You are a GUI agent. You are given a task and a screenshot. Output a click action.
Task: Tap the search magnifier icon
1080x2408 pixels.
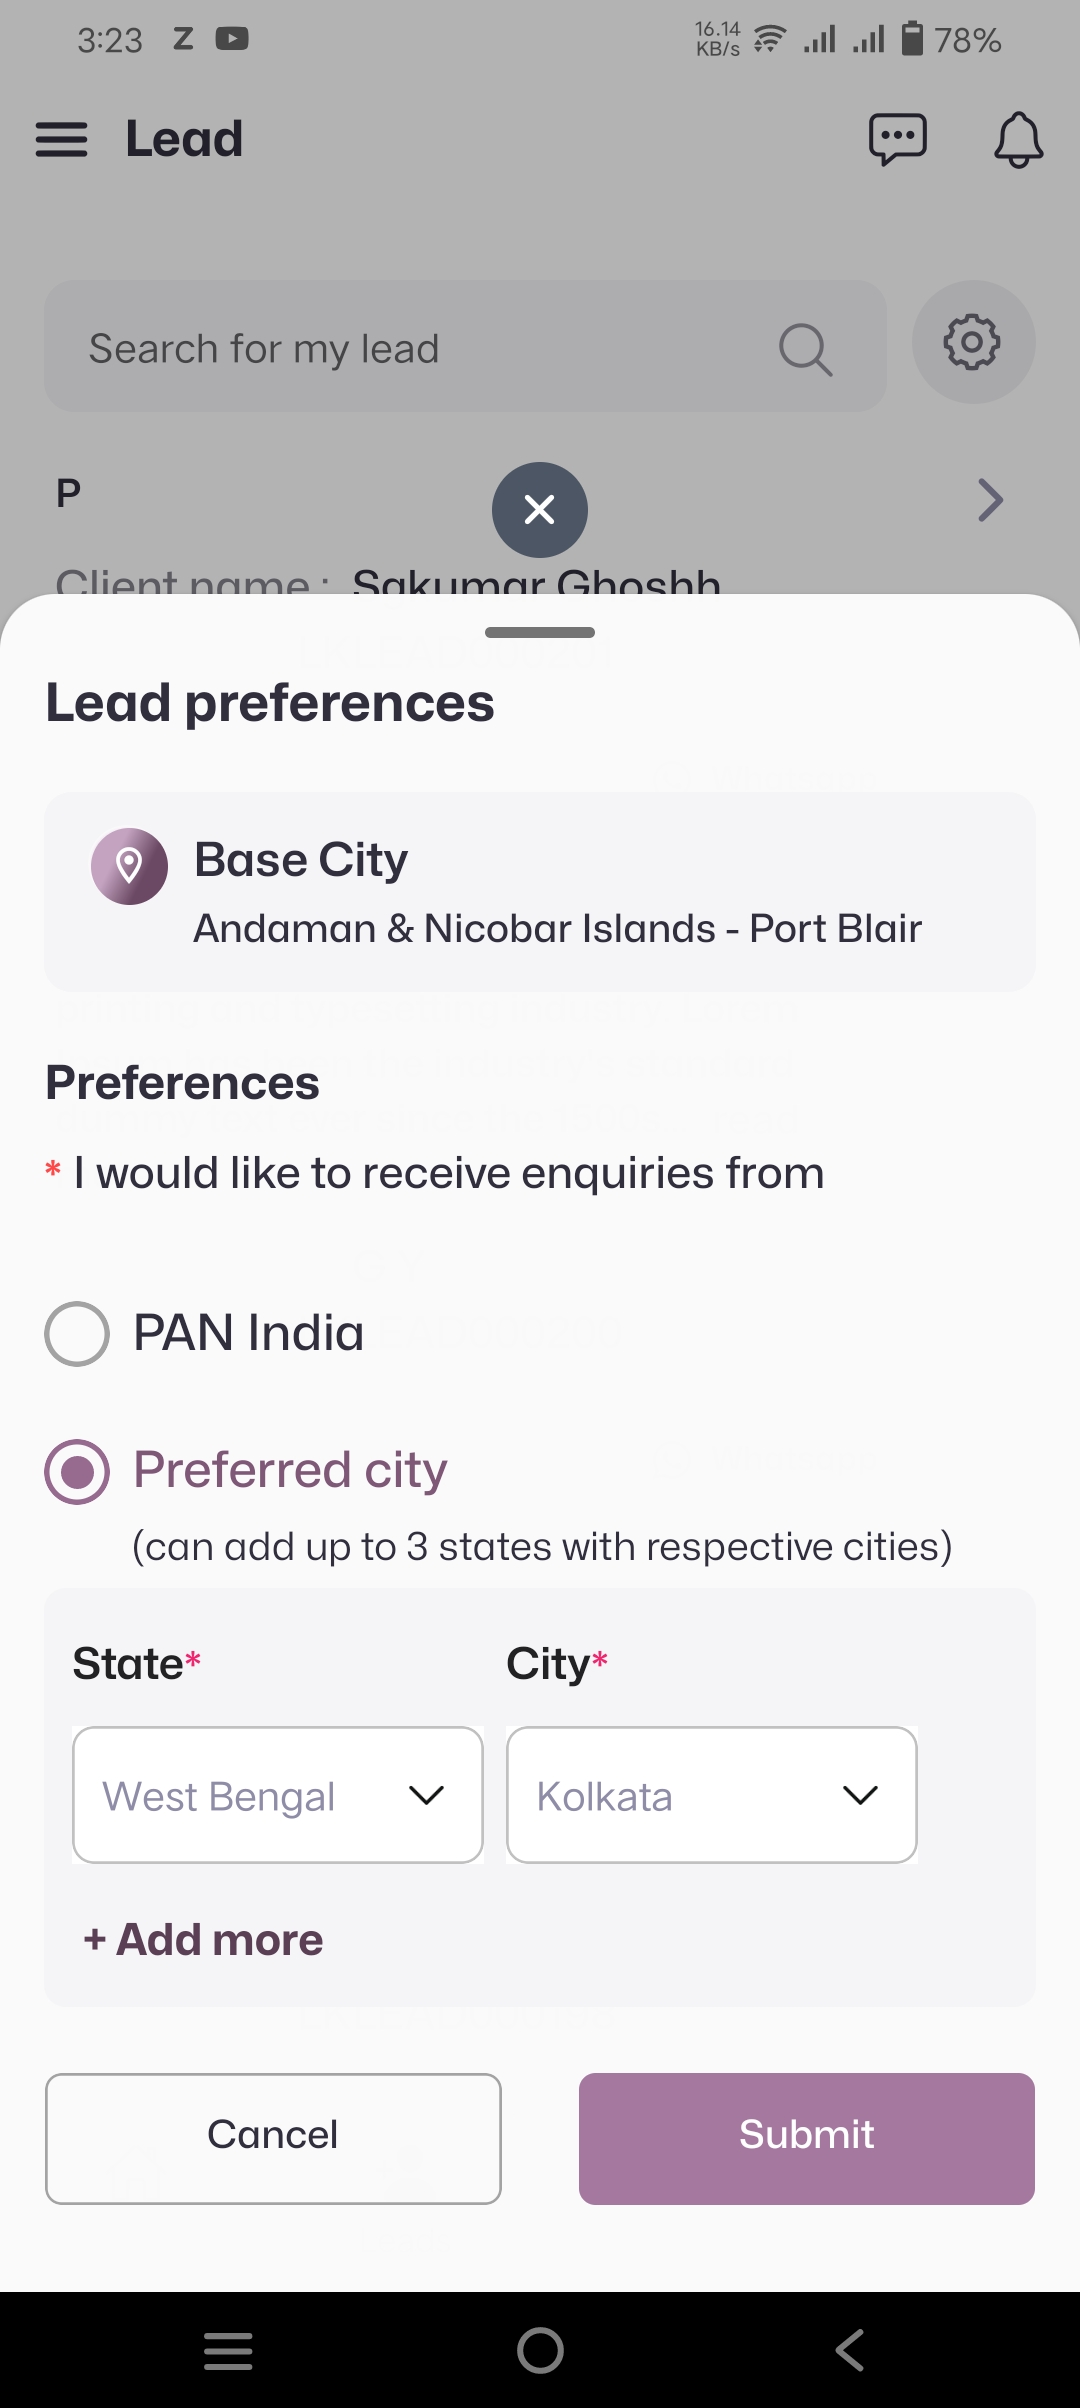[x=805, y=349]
